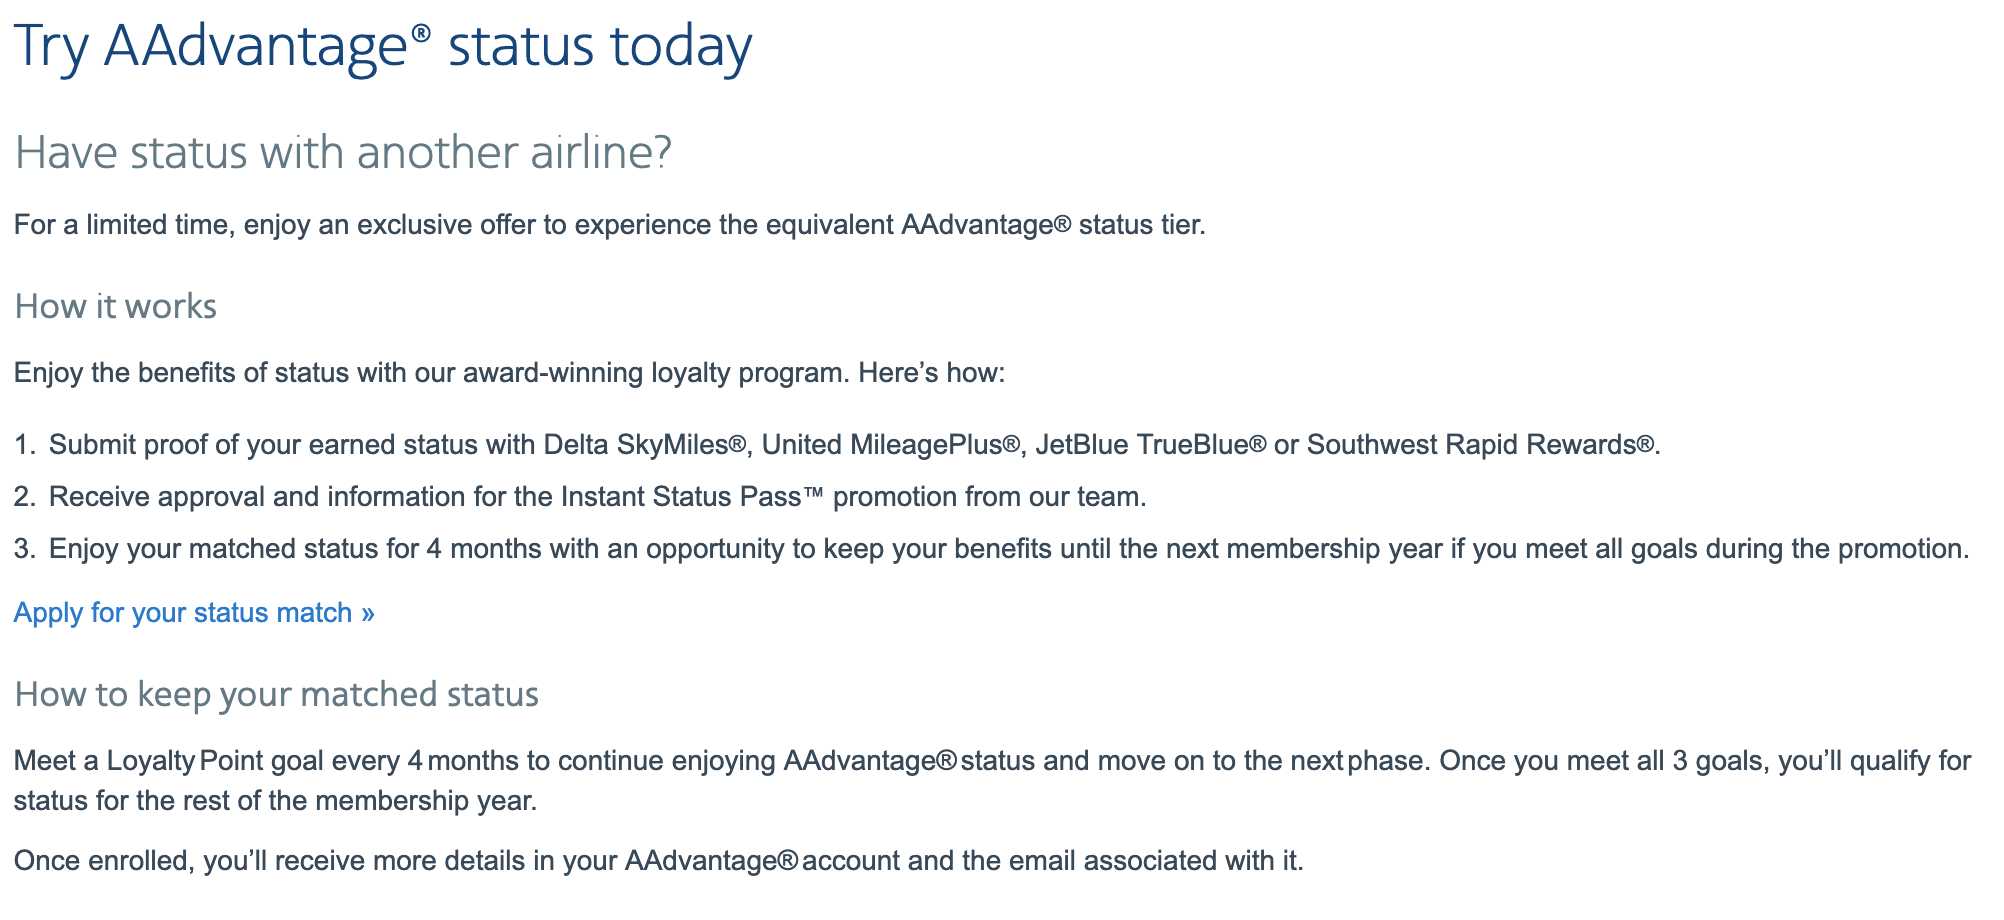This screenshot has height=920, width=2004.
Task: Click the double chevron after status match
Action: point(368,613)
